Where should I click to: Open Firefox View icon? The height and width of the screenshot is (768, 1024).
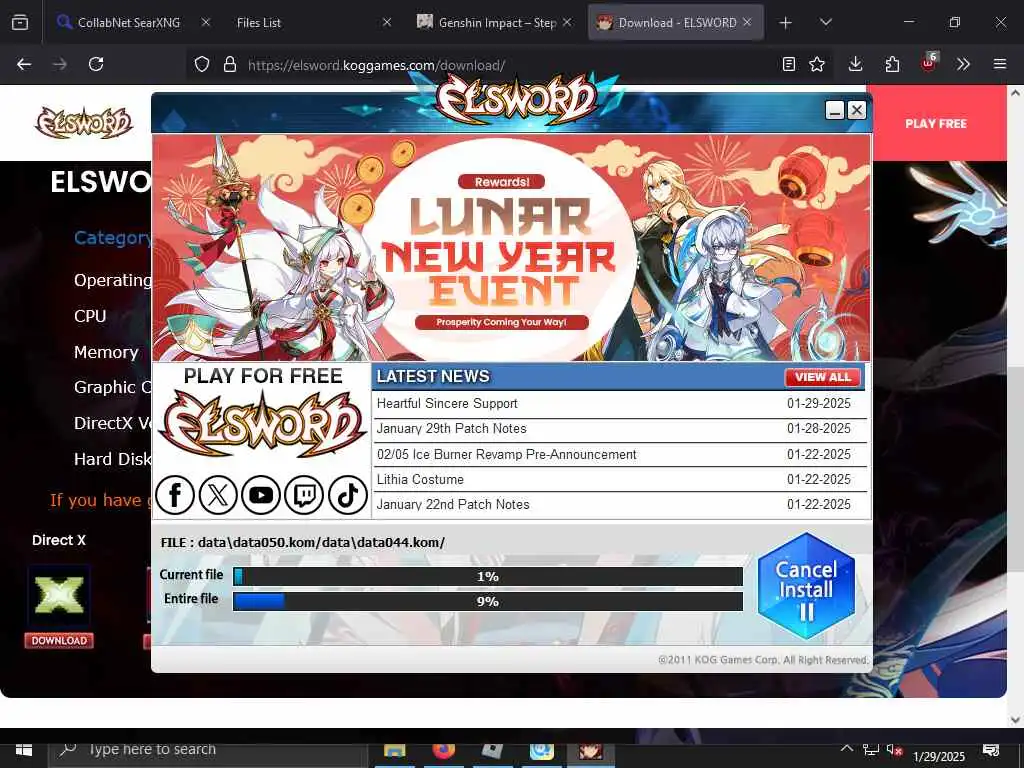pyautogui.click(x=20, y=23)
